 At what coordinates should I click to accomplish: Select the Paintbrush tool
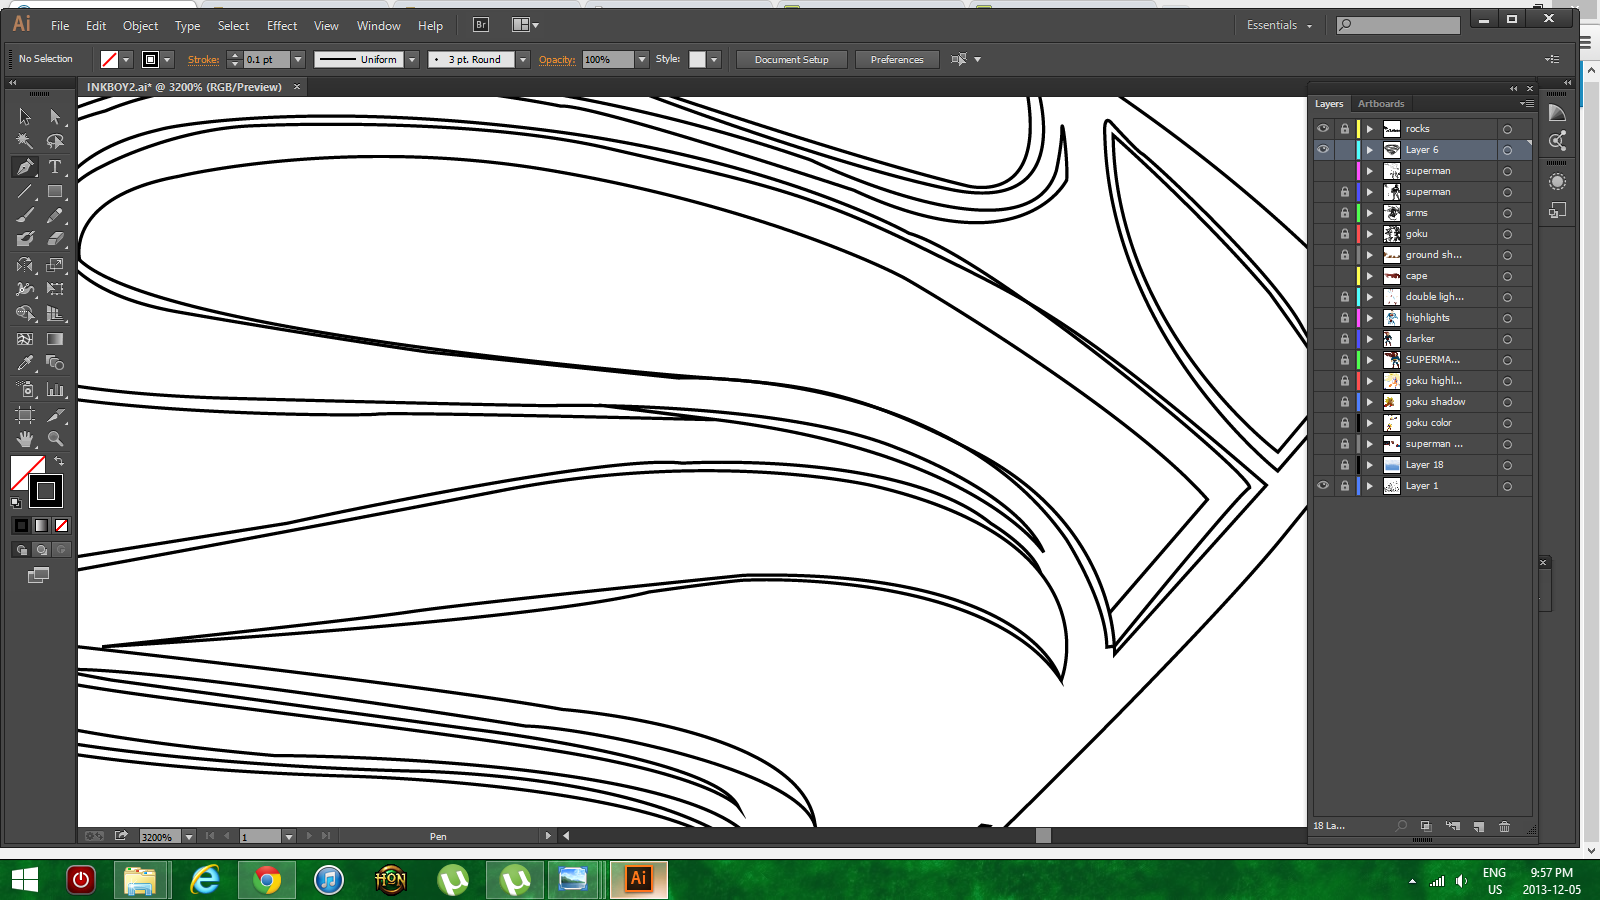click(x=24, y=215)
